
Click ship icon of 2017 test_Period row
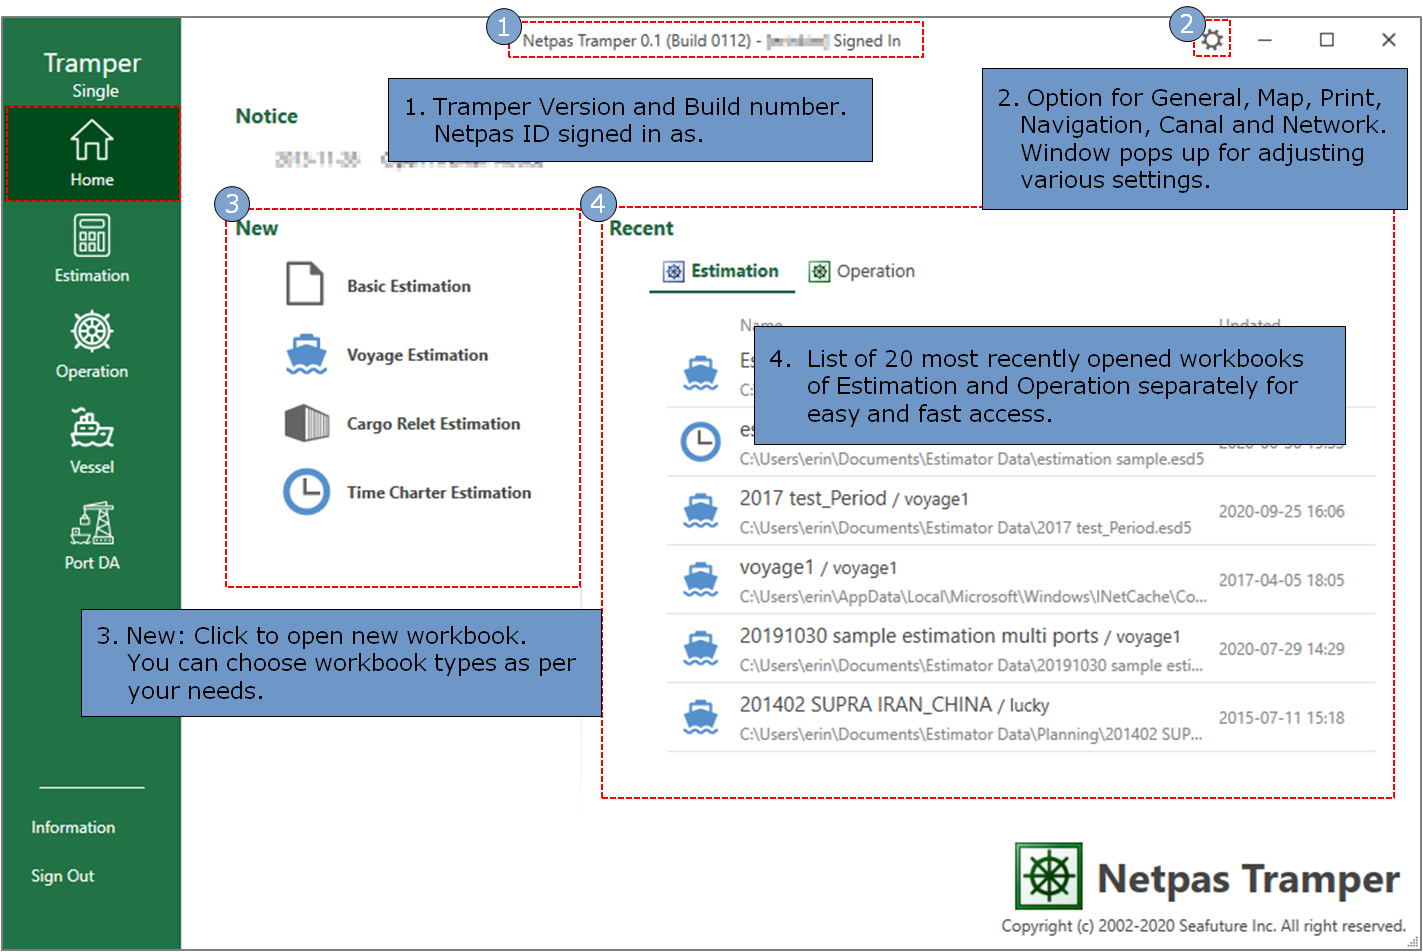coord(700,511)
